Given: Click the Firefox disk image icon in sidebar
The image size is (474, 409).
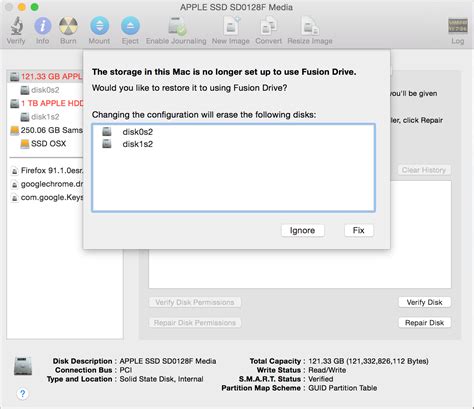Looking at the screenshot, I should [x=14, y=171].
